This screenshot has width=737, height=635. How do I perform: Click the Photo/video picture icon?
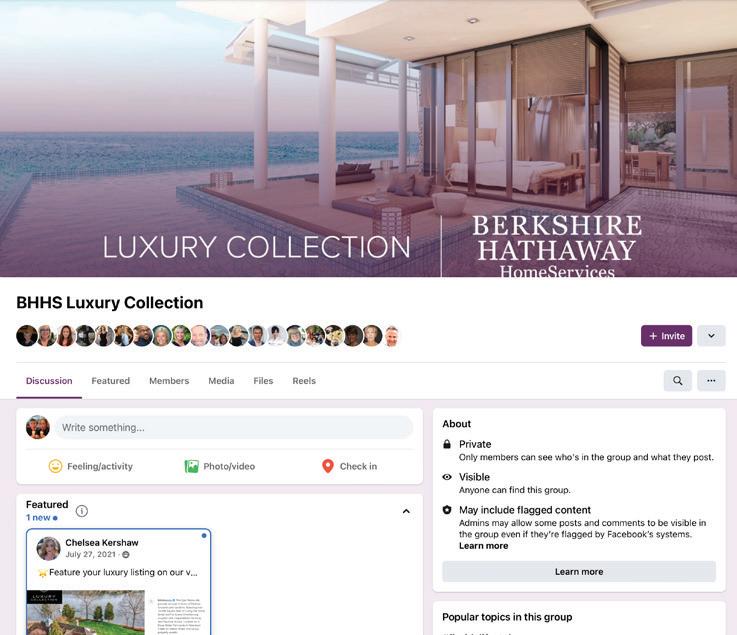click(x=191, y=466)
